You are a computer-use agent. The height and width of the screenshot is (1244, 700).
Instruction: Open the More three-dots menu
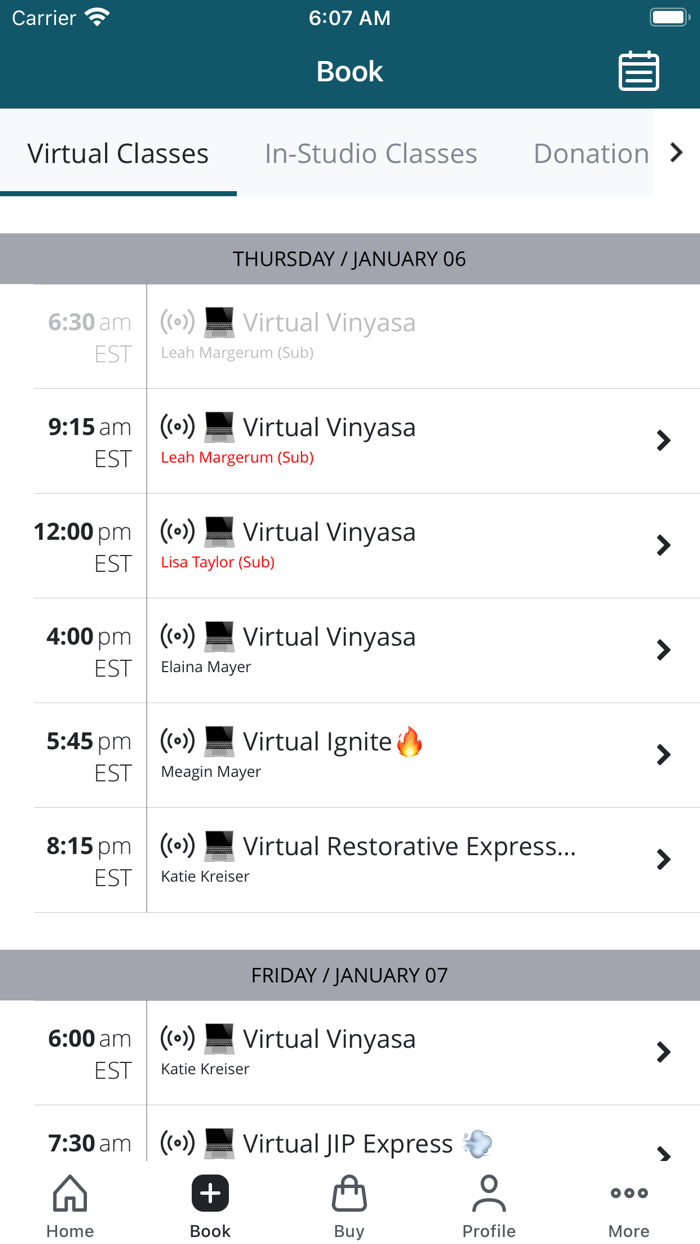[629, 1194]
